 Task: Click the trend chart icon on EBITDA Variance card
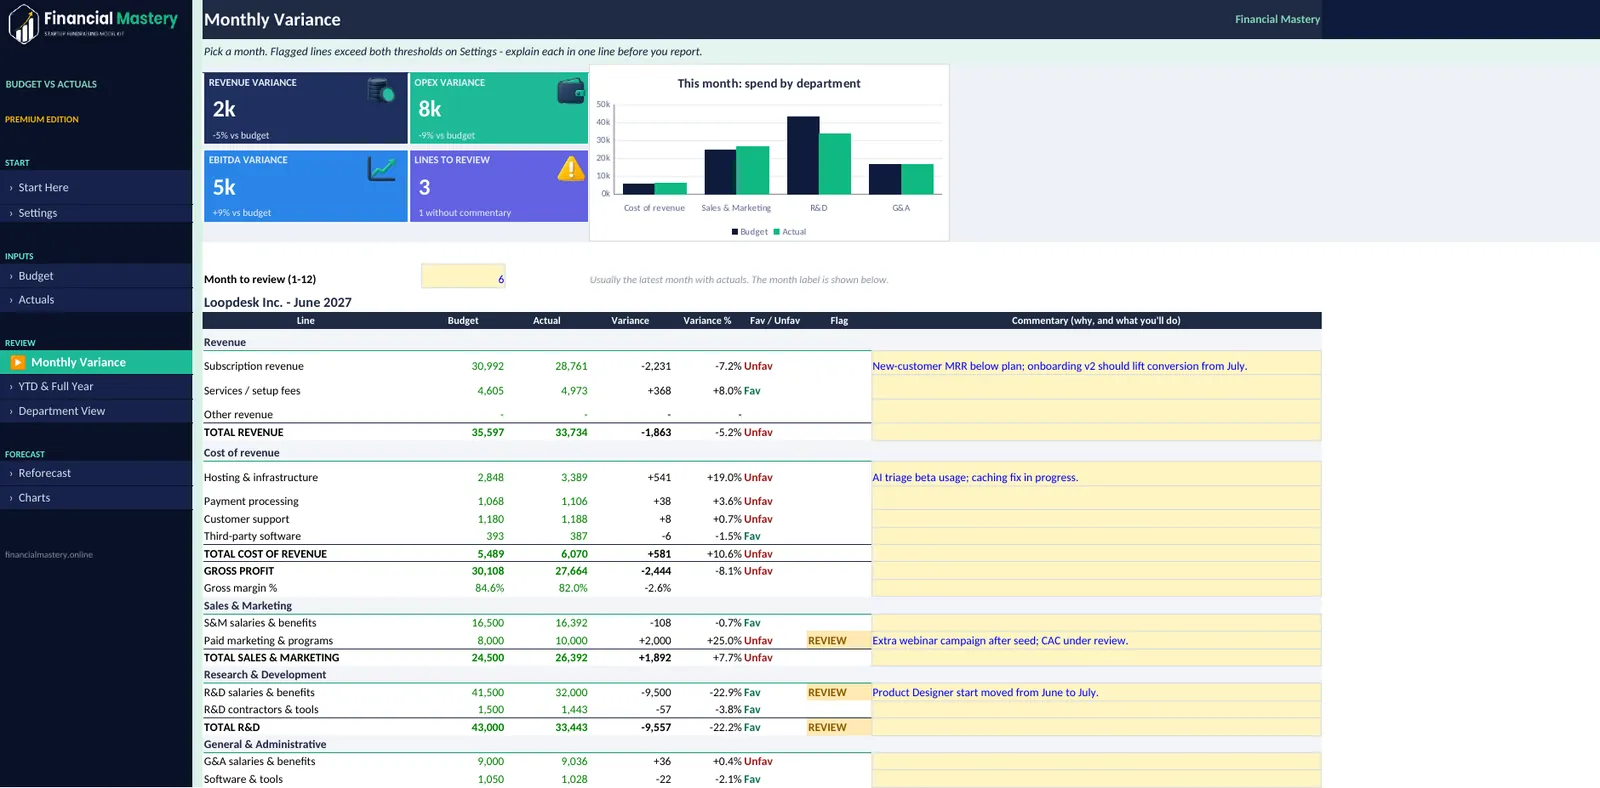pyautogui.click(x=381, y=168)
